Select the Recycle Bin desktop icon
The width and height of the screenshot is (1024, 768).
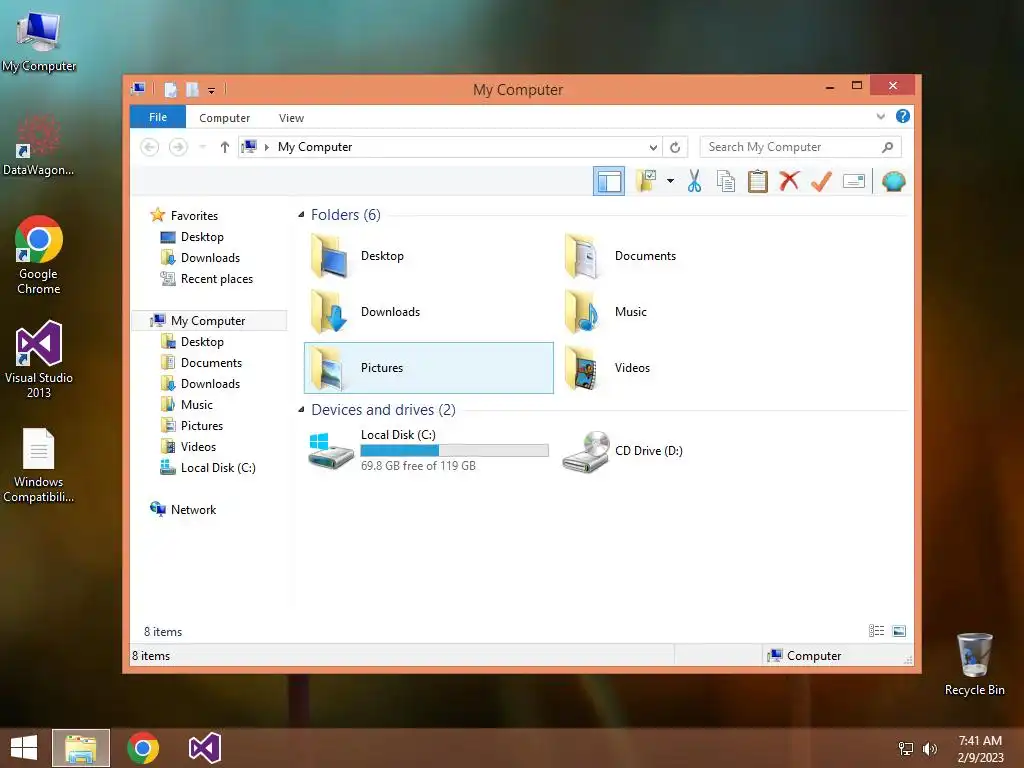click(974, 664)
